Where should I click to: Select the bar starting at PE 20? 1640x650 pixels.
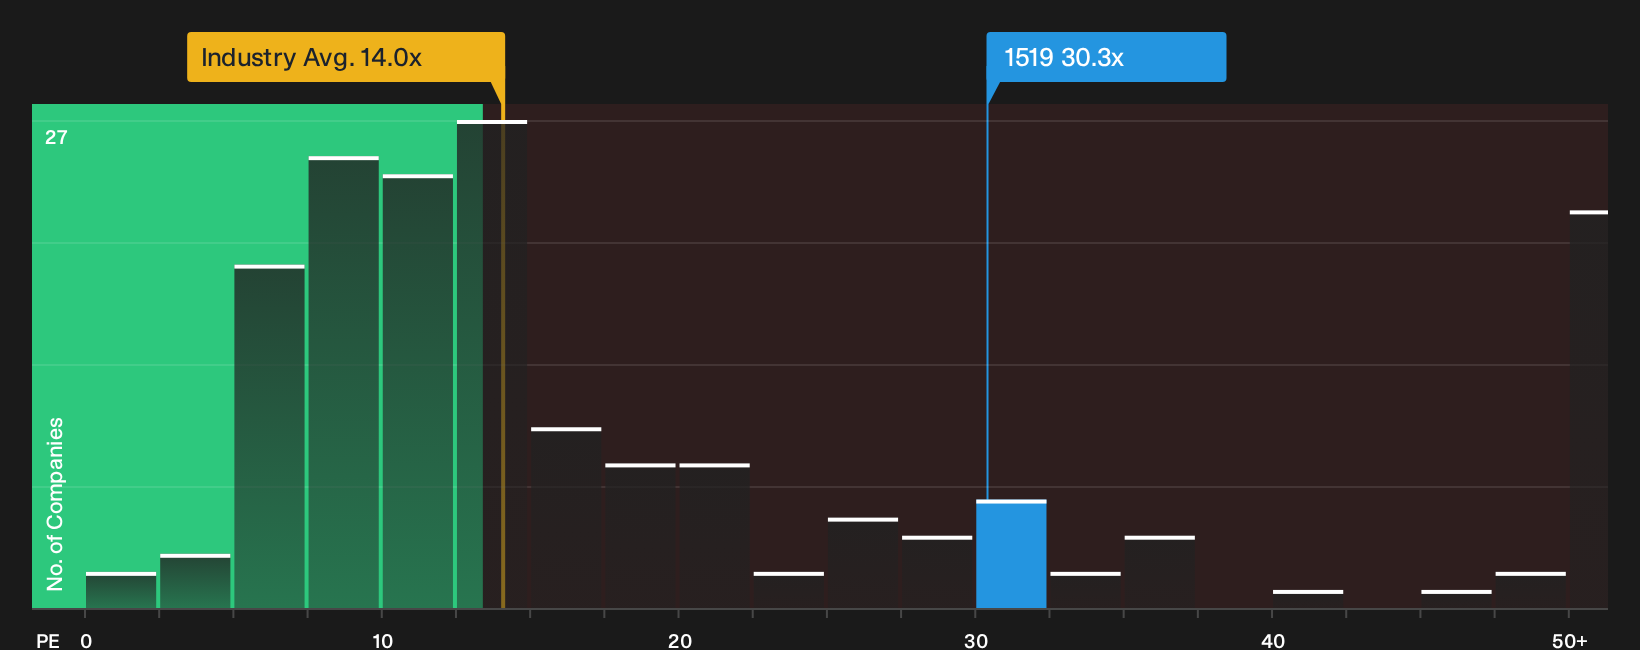(x=714, y=536)
